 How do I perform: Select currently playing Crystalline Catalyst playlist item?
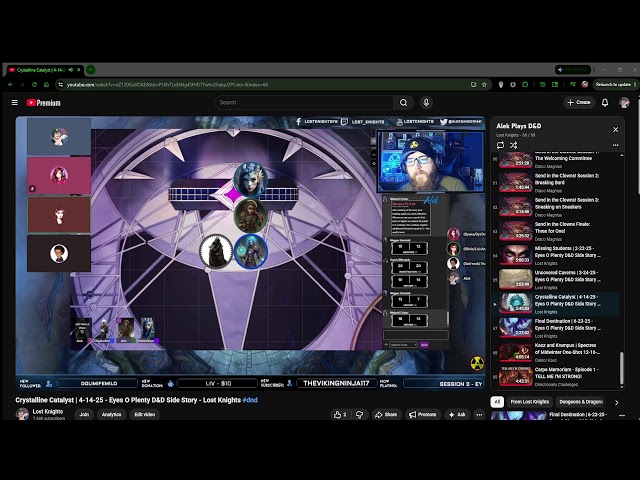pos(556,304)
